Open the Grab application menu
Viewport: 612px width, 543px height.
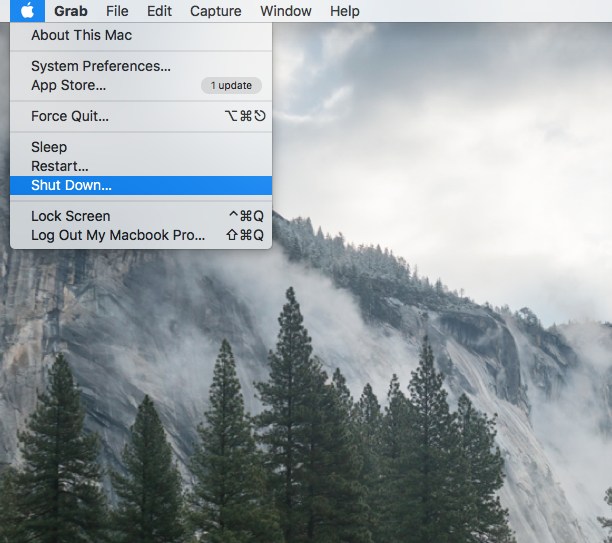[x=71, y=11]
